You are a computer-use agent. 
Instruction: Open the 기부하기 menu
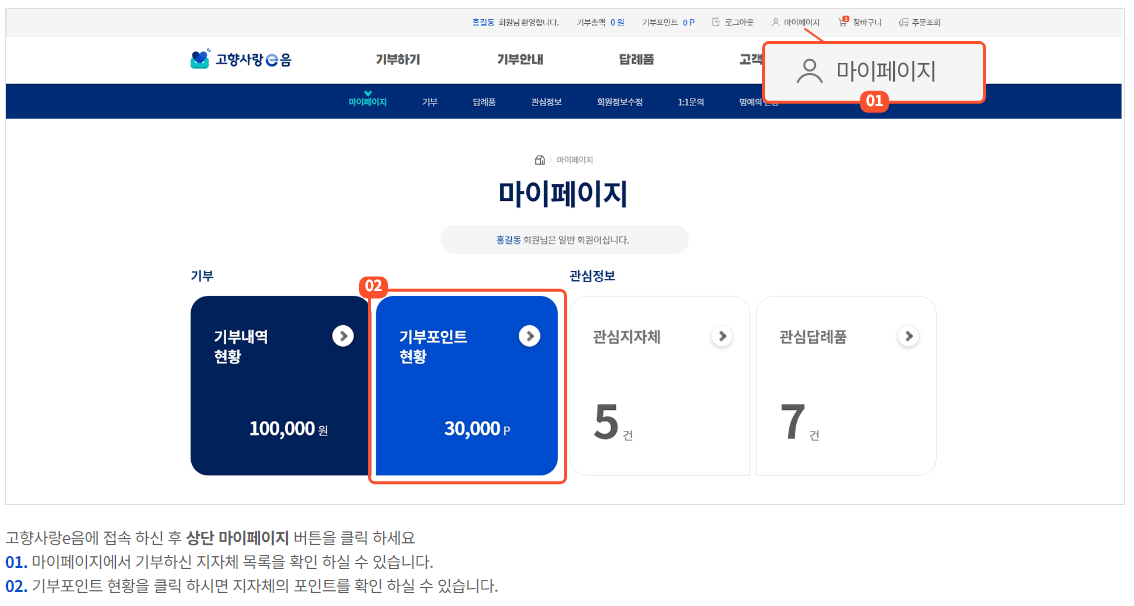(x=397, y=59)
